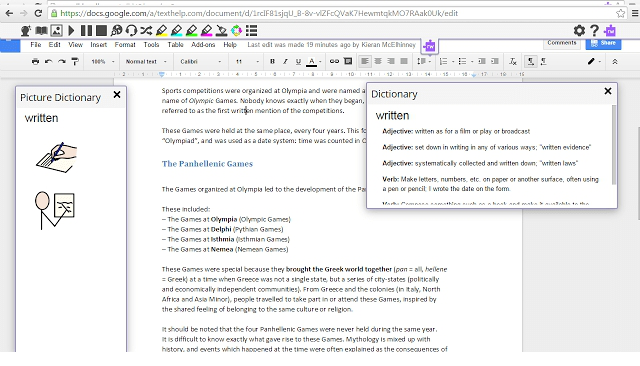Viewport: 640px width, 366px height.
Task: Toggle the Picture Dictionary toolbar icon
Action: point(56,31)
